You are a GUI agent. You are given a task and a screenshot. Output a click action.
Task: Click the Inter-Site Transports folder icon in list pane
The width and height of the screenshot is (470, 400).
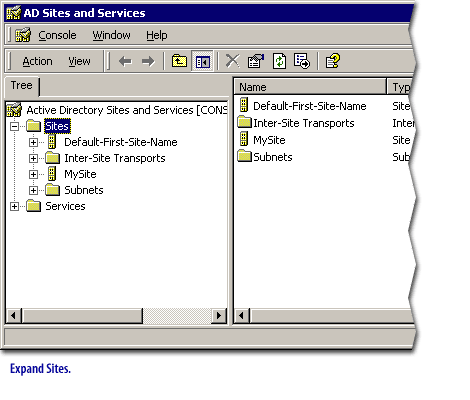(244, 122)
